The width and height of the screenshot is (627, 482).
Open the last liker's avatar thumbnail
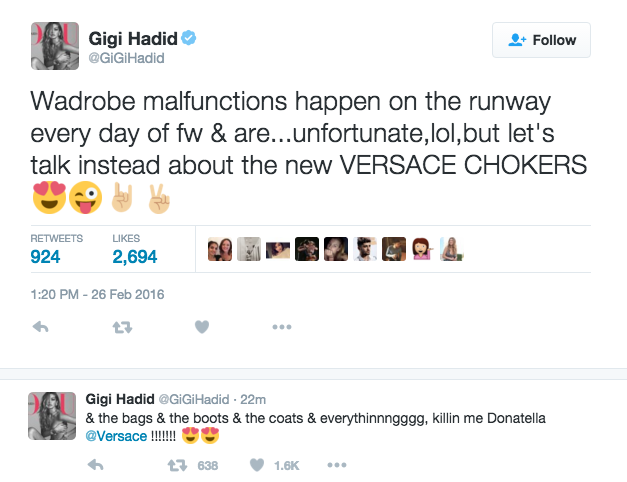pyautogui.click(x=451, y=251)
